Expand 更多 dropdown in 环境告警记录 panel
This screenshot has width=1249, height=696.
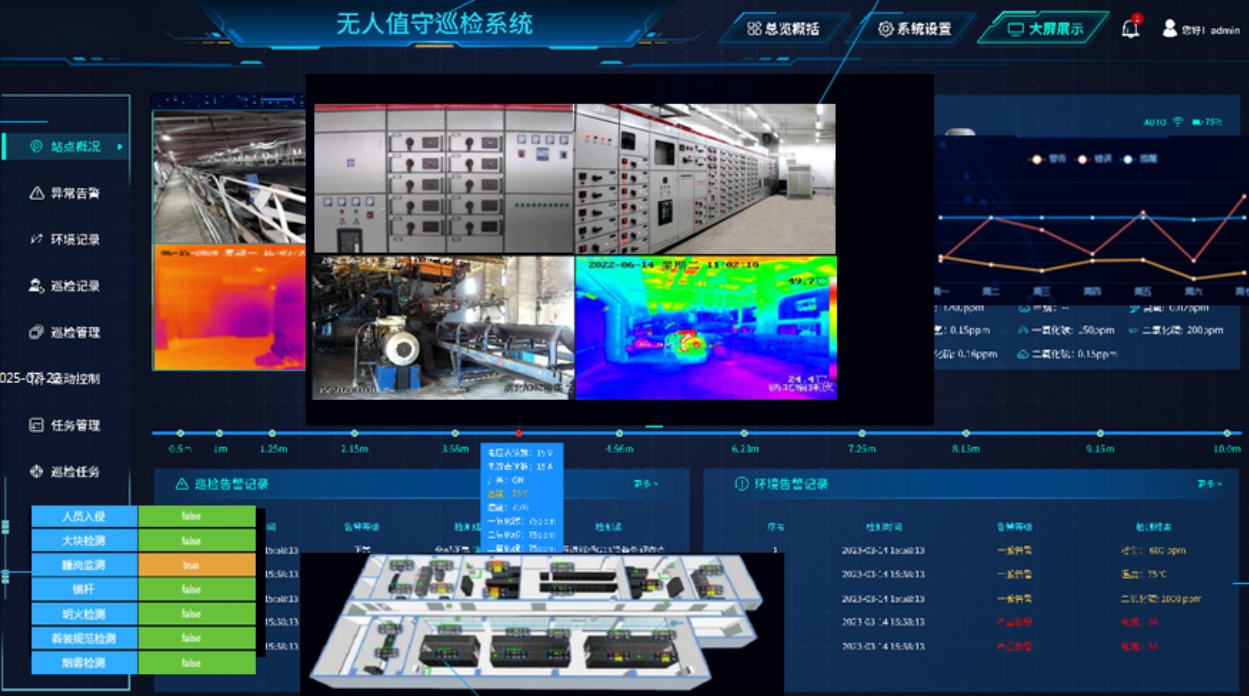click(1208, 484)
